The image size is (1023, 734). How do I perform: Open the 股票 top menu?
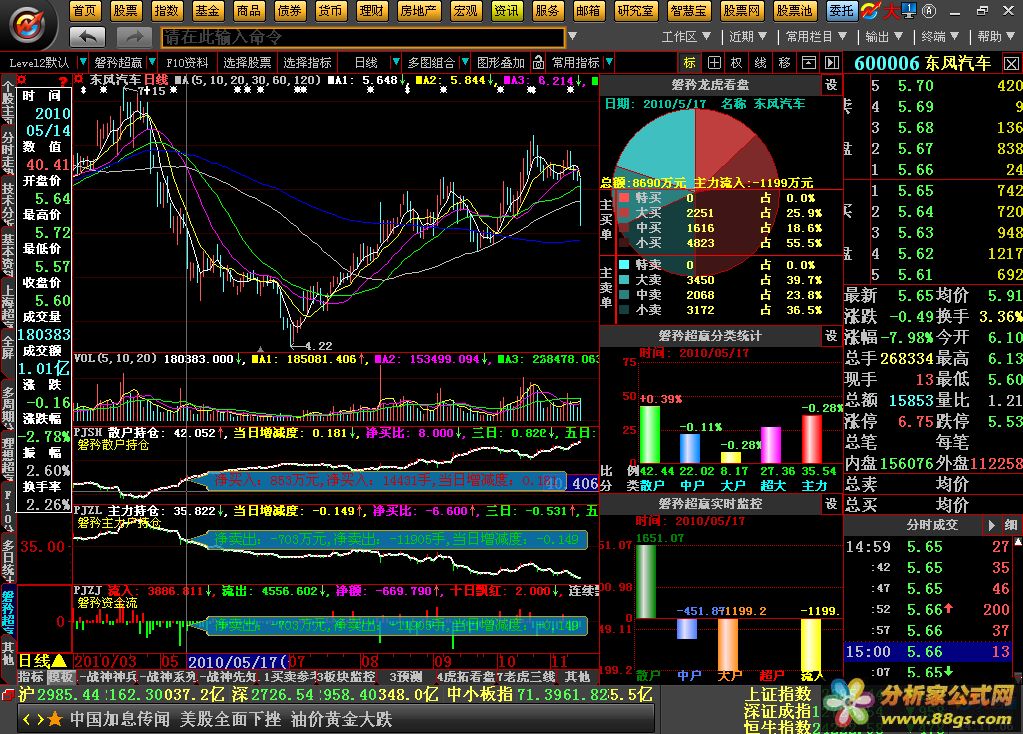125,10
